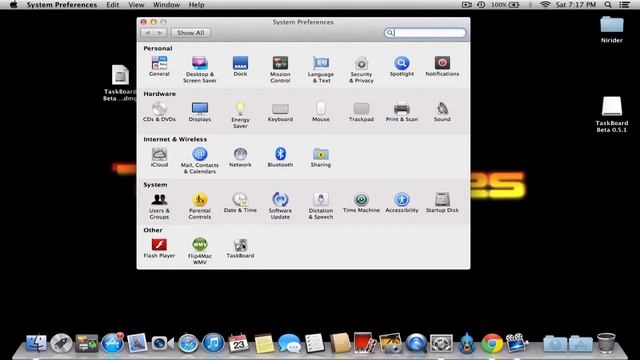The width and height of the screenshot is (640, 360).
Task: Focus the System Preferences search field
Action: [x=425, y=33]
